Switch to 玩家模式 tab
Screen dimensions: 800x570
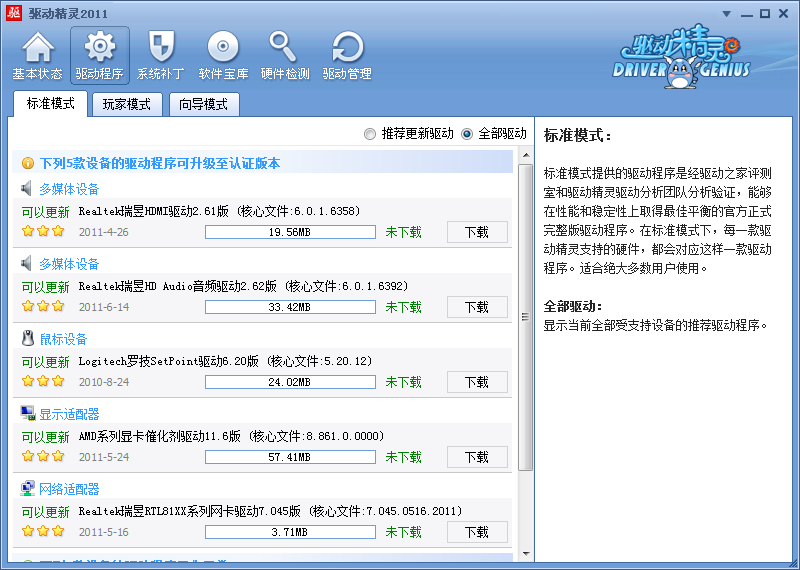127,104
